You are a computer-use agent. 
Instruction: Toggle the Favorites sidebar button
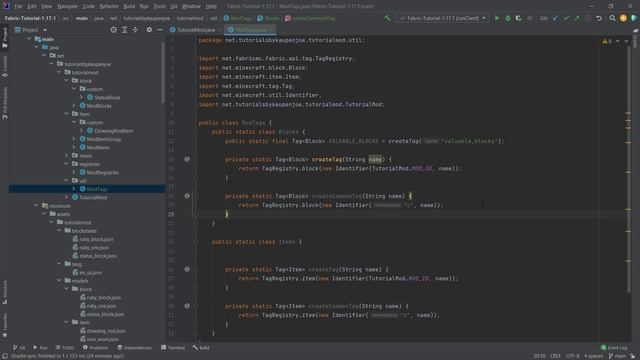pyautogui.click(x=4, y=325)
